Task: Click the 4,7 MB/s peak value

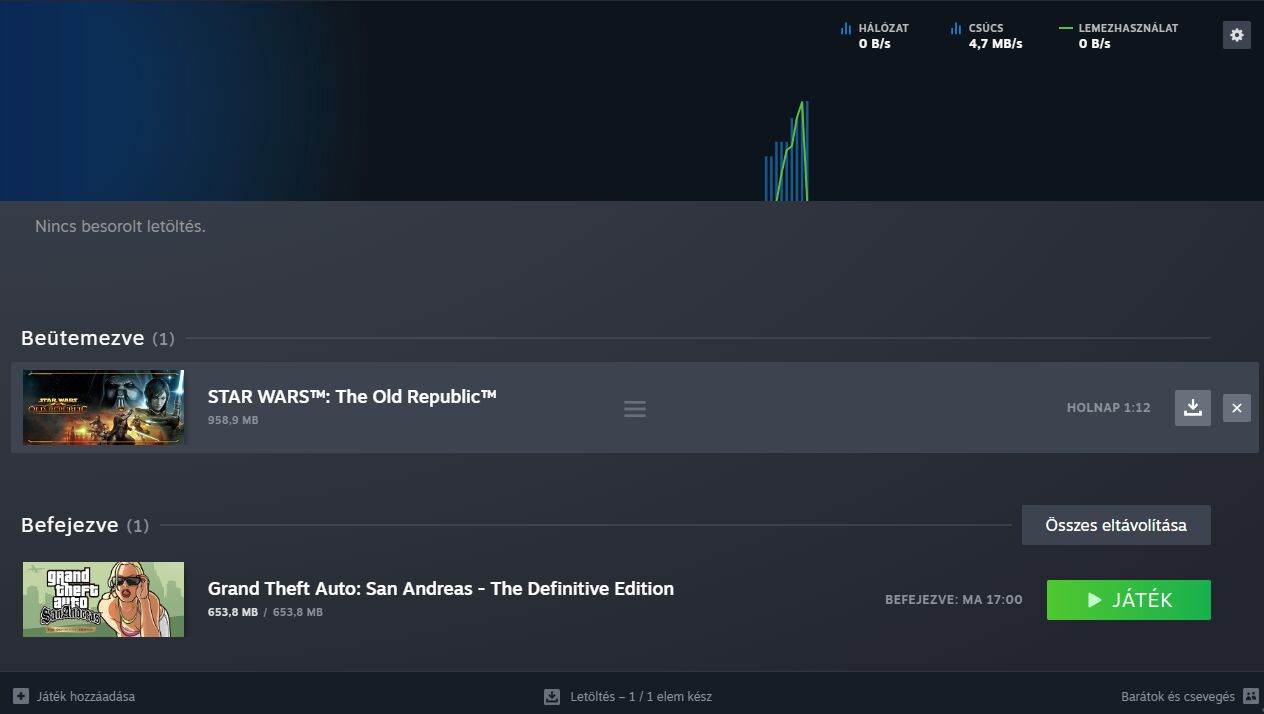Action: click(995, 44)
